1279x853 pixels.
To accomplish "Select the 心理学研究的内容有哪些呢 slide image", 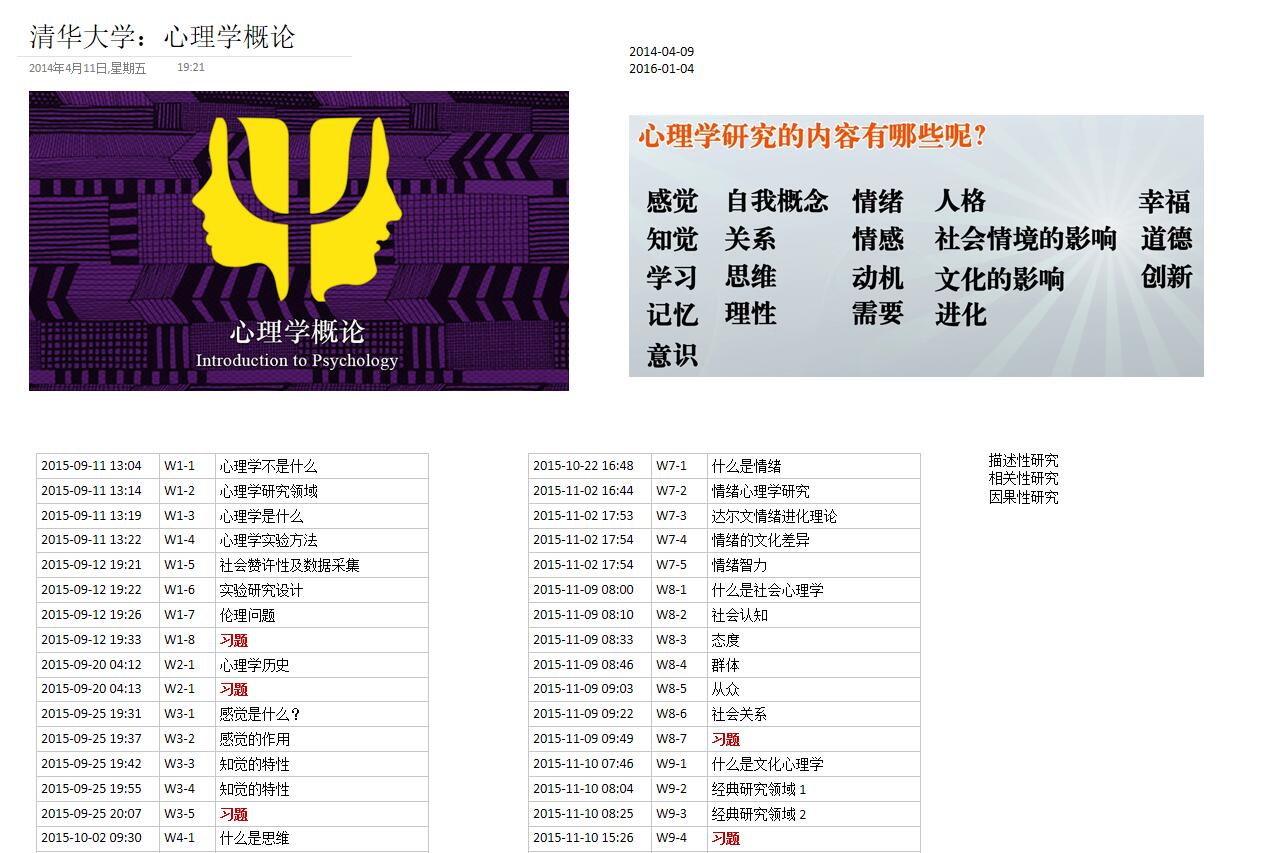I will point(915,246).
